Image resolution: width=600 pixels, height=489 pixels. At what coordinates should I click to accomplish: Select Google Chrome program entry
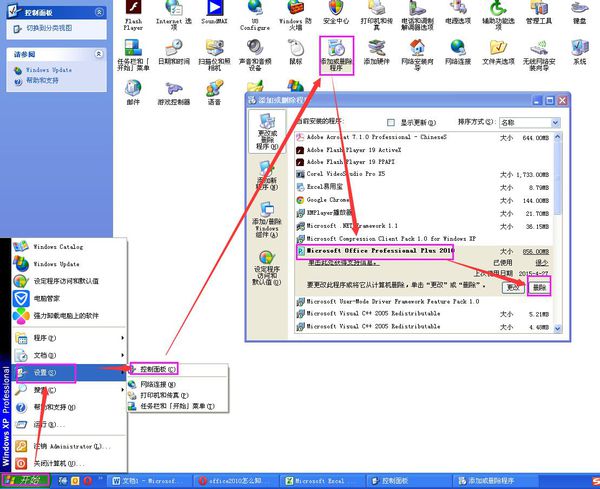424,200
